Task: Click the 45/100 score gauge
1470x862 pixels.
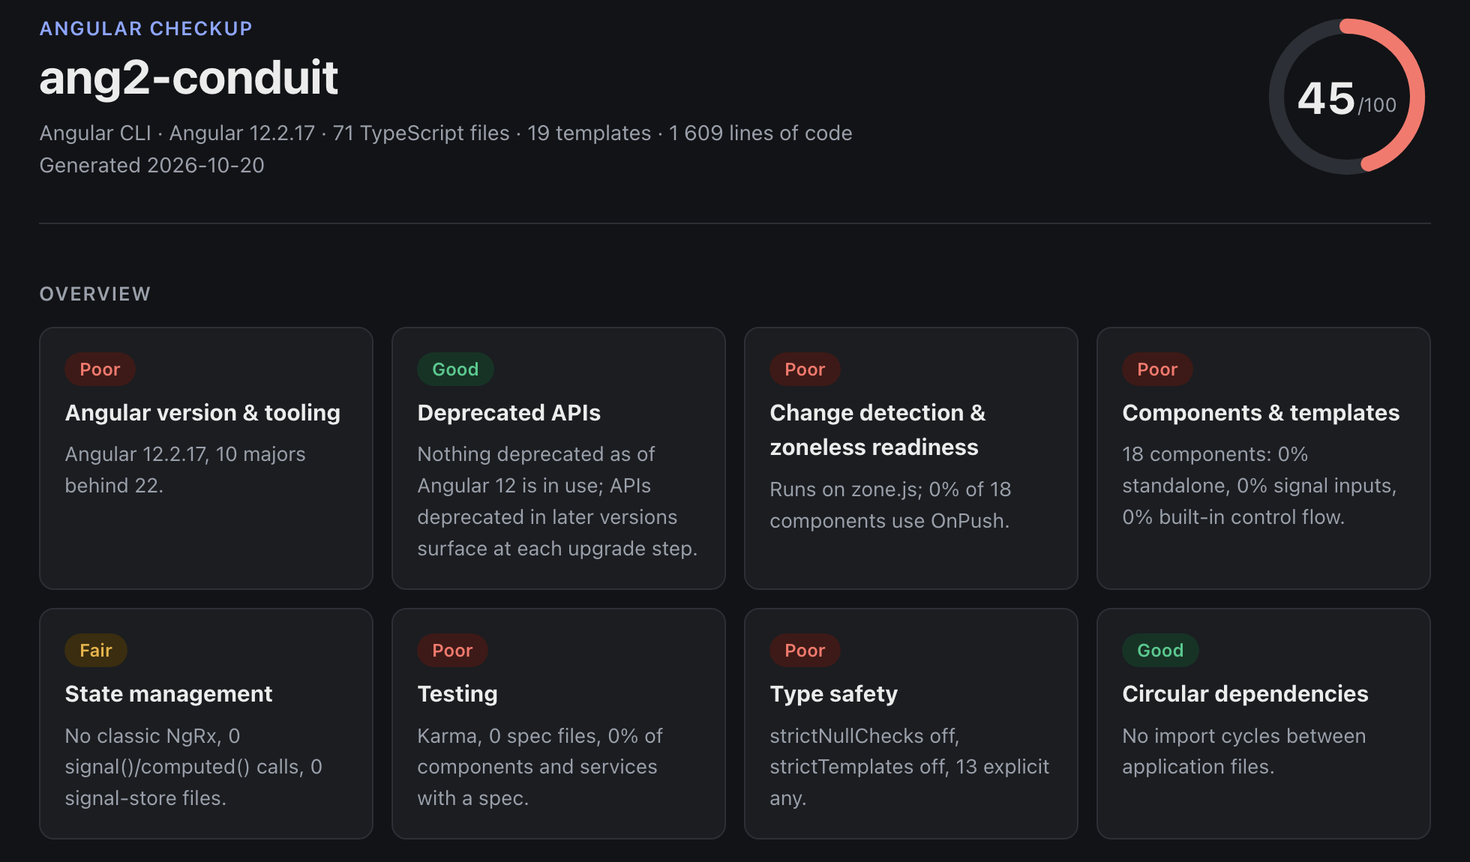Action: 1347,97
